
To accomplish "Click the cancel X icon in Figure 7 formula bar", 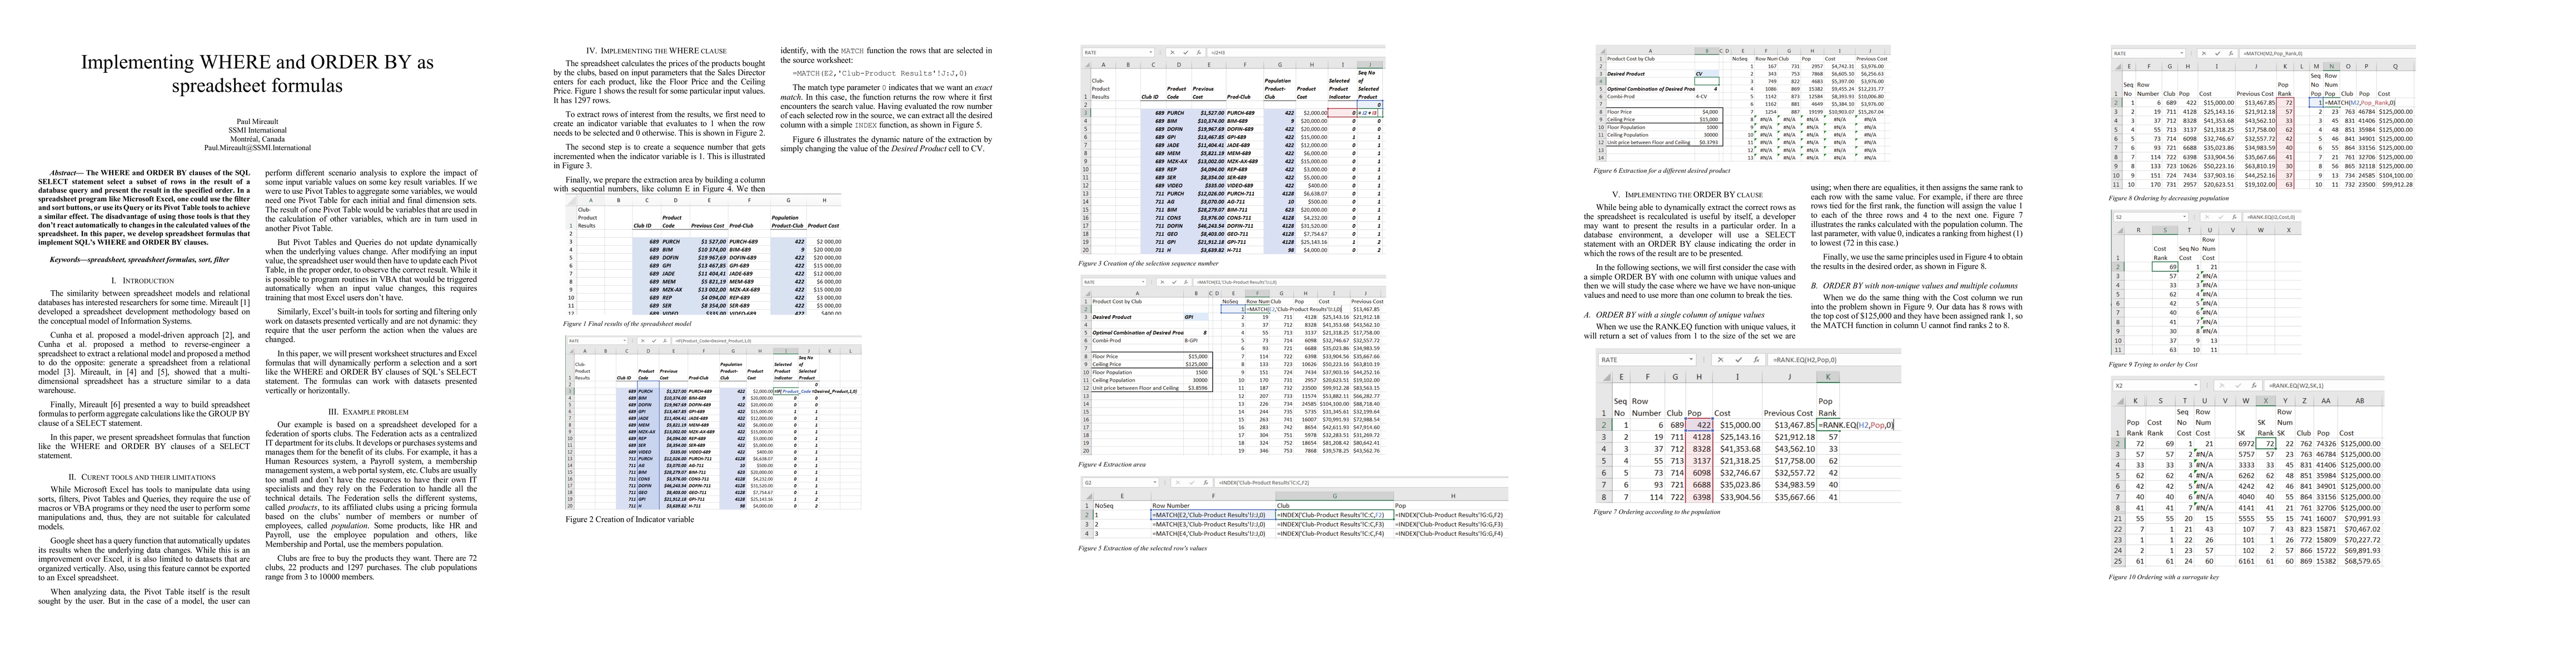I will coord(1721,360).
